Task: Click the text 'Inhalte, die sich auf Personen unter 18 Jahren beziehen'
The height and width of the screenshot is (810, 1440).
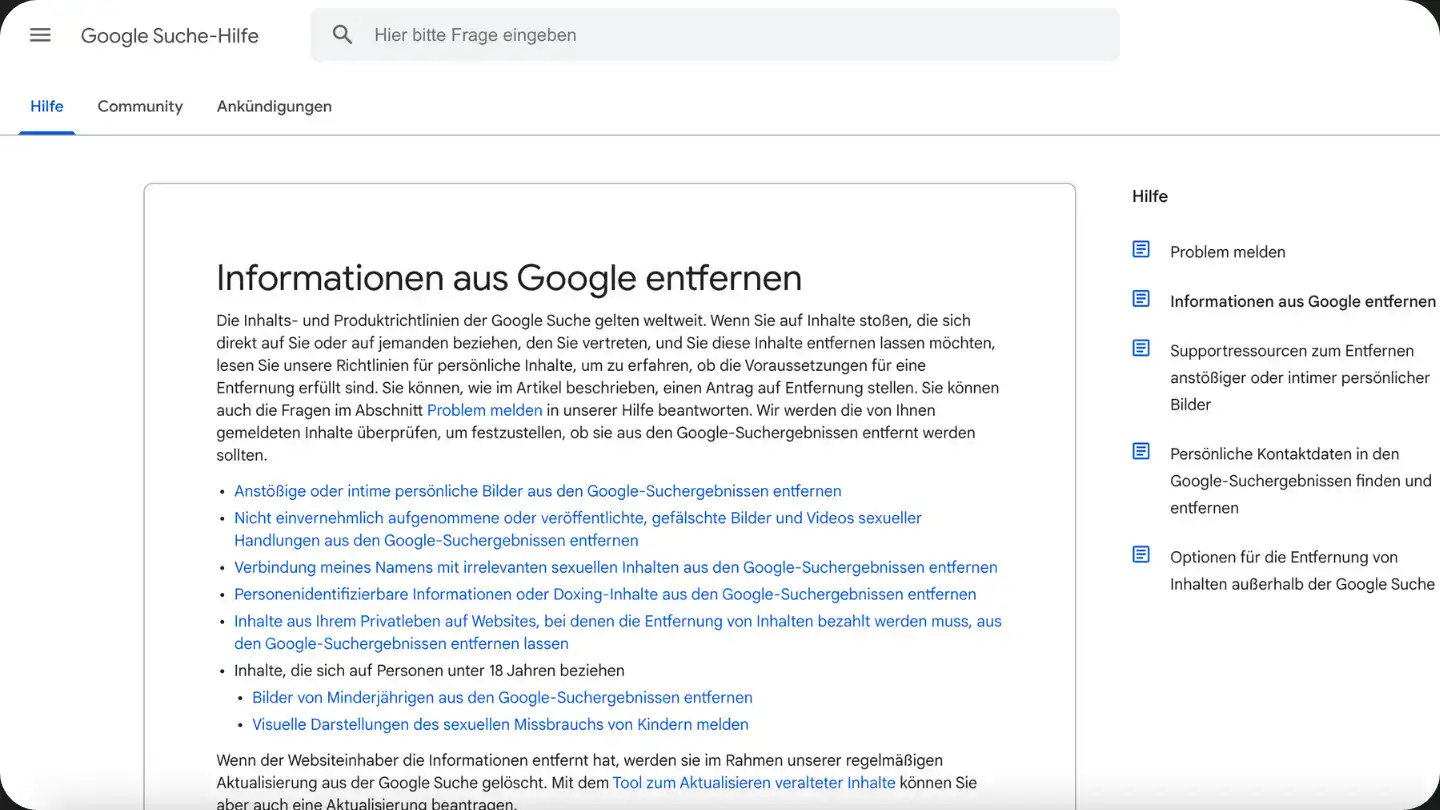Action: 429,671
